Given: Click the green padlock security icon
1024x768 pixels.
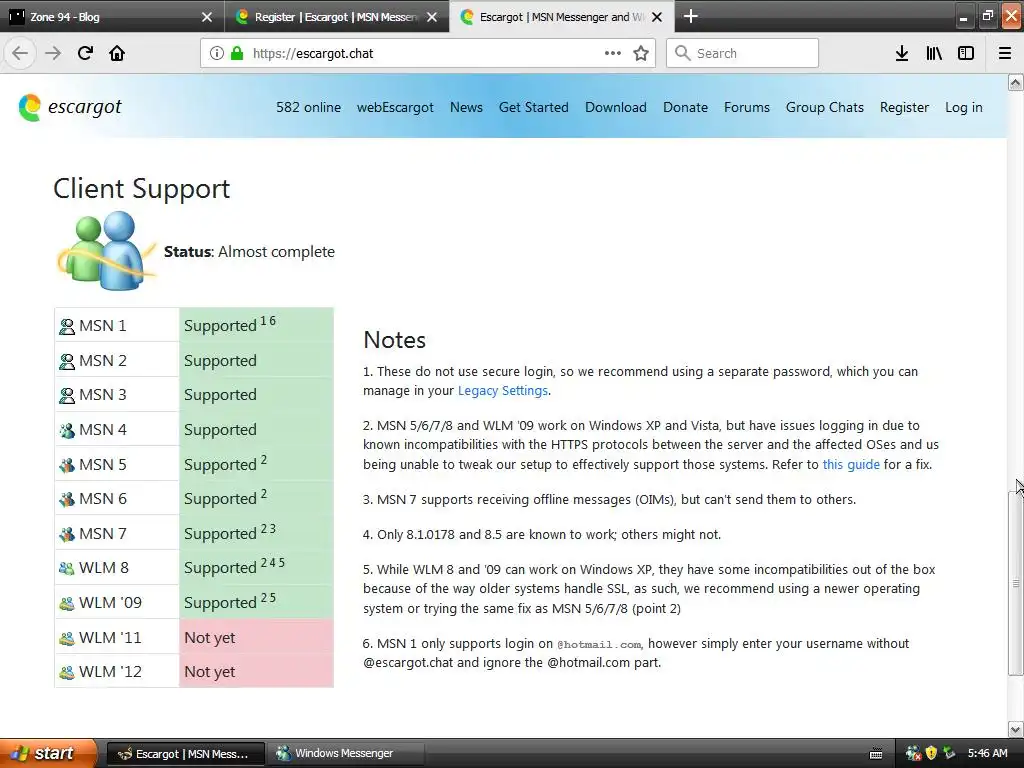Looking at the screenshot, I should [x=237, y=53].
